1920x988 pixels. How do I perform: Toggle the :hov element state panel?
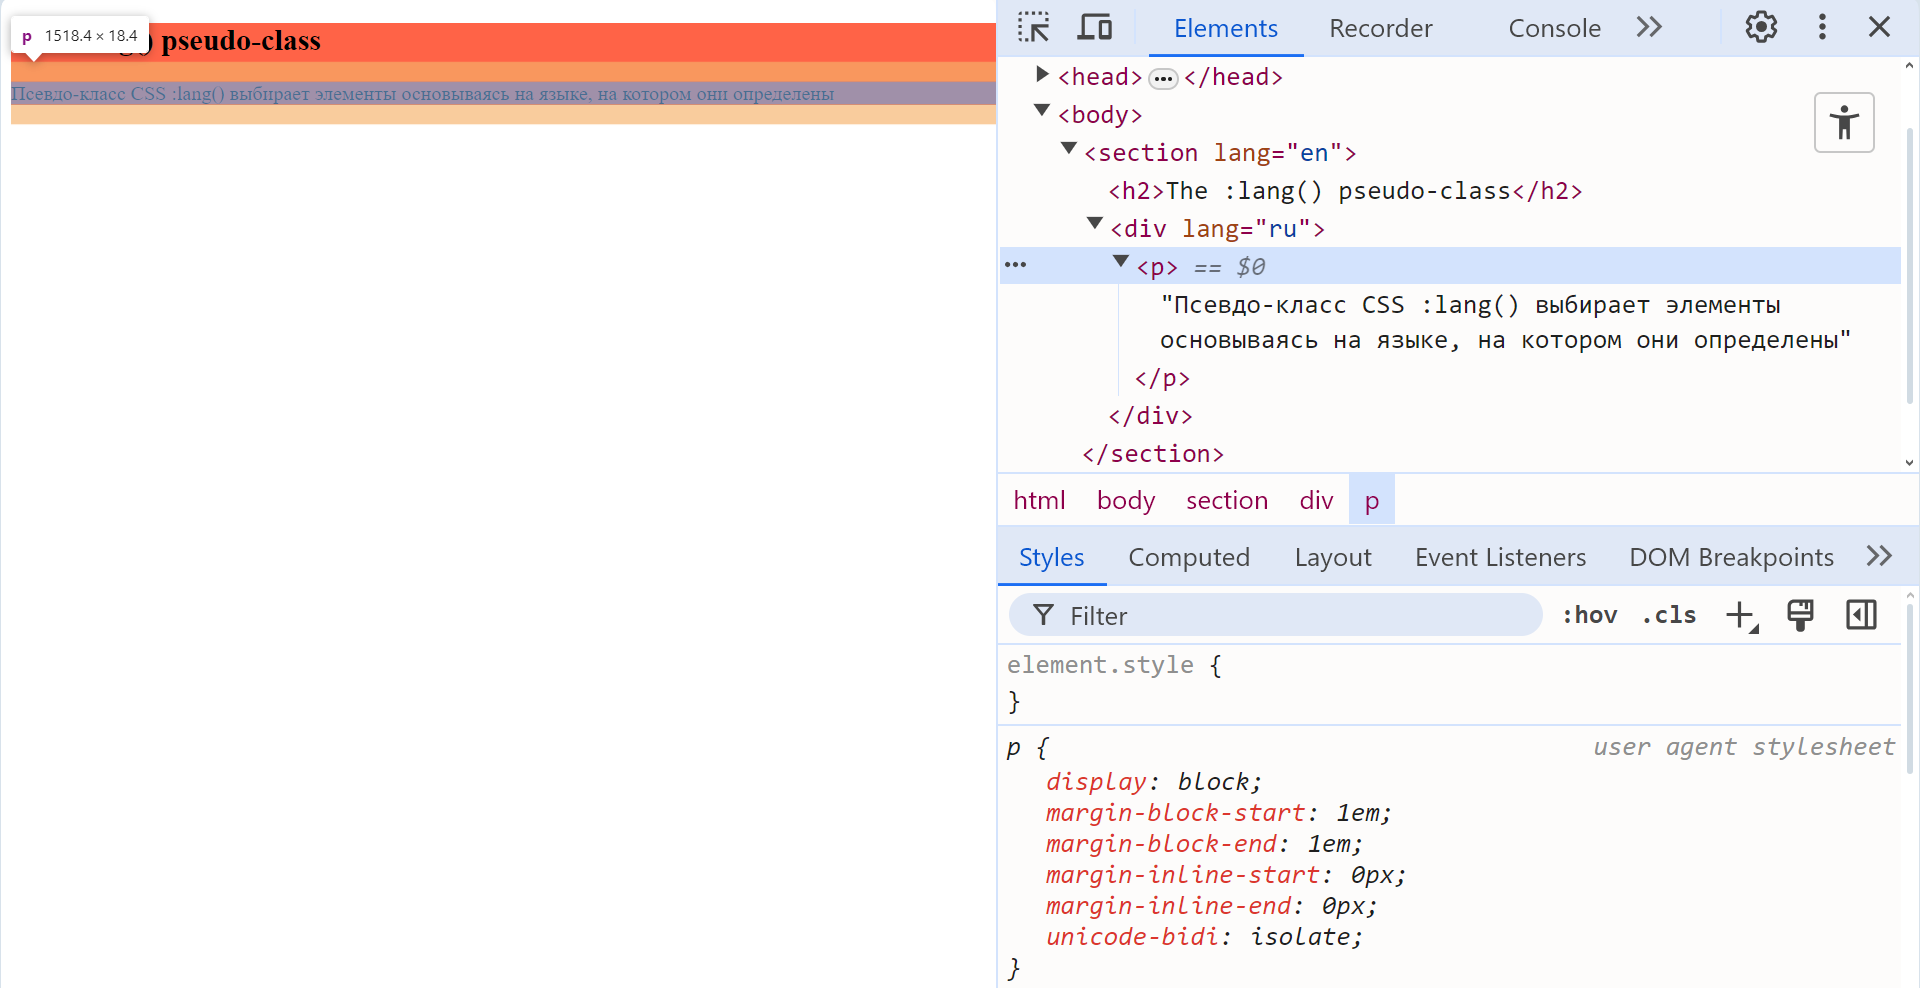point(1589,615)
